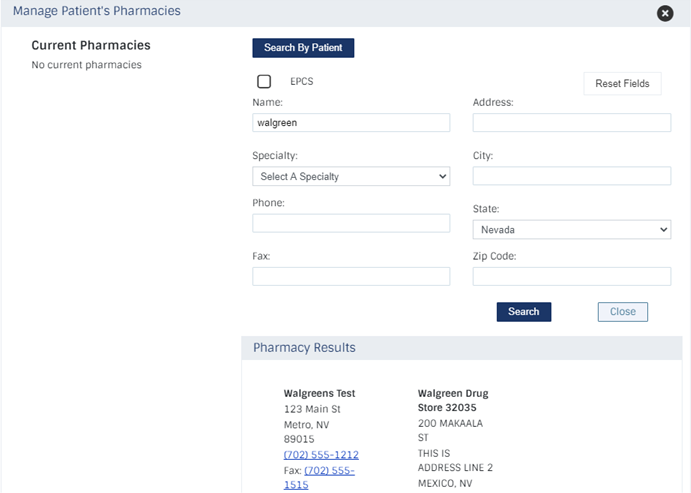Screen dimensions: 691x493
Task: Select the Walgreens Test pharmacy result
Action: [319, 393]
